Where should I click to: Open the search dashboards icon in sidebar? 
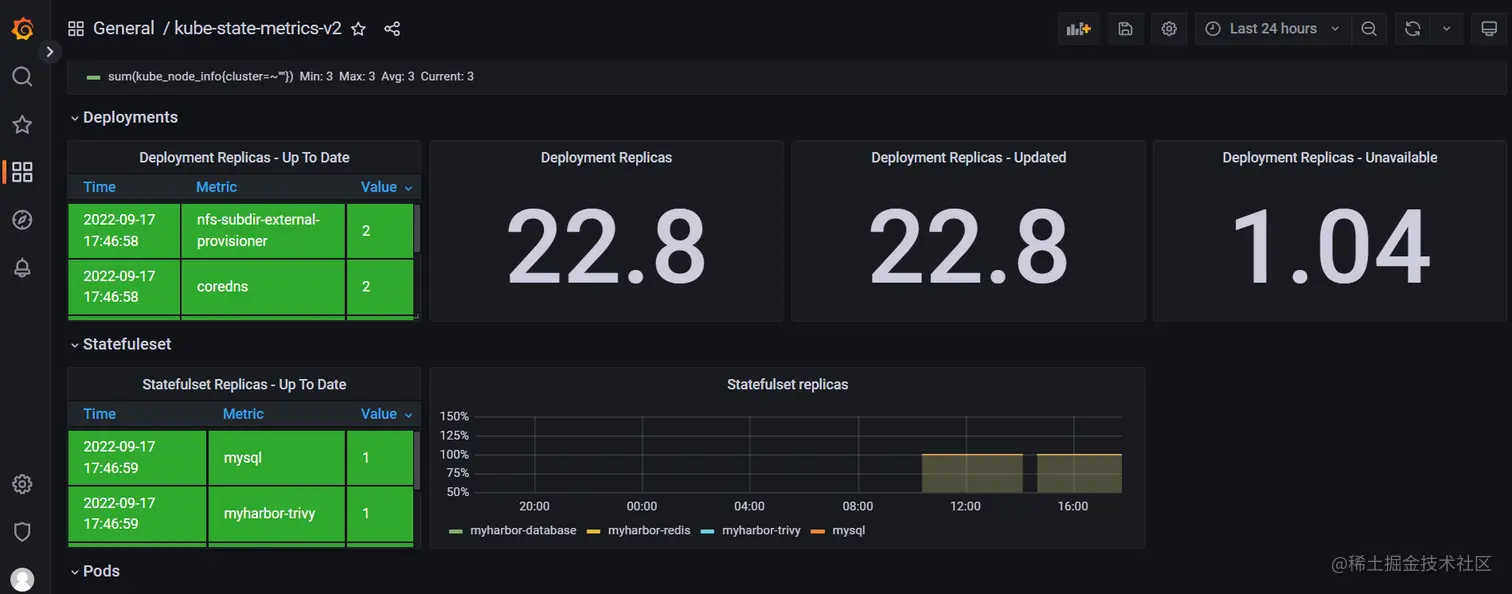click(x=22, y=76)
